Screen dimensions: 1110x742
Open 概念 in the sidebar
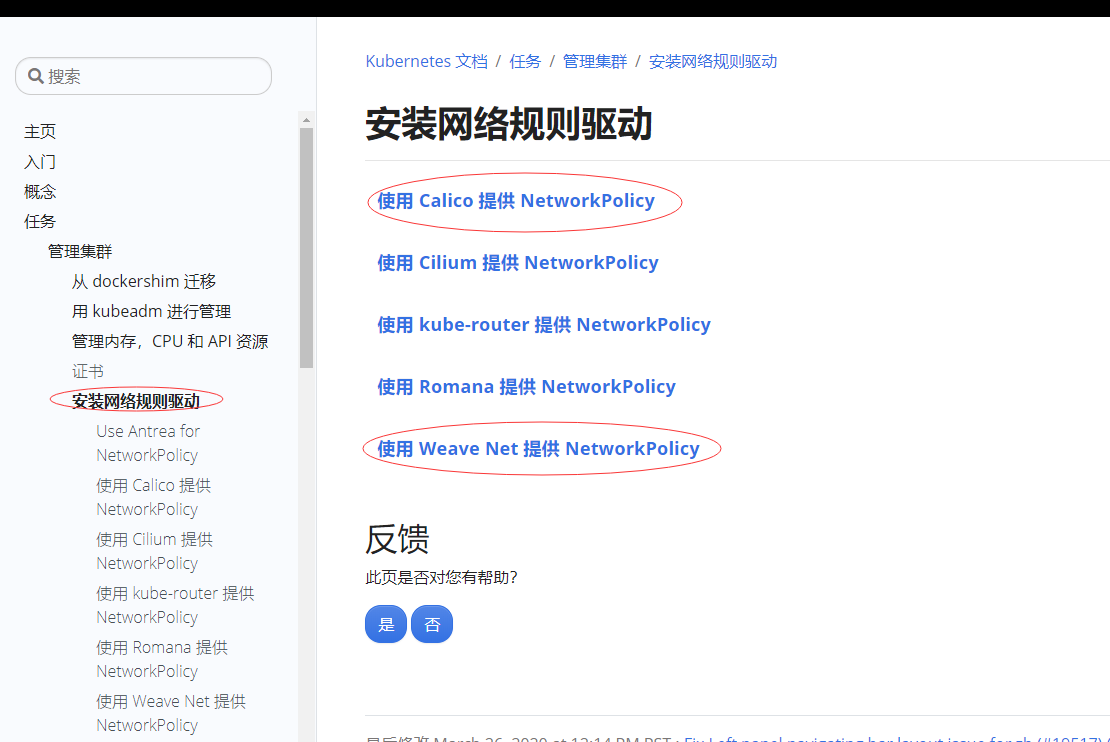pyautogui.click(x=40, y=191)
